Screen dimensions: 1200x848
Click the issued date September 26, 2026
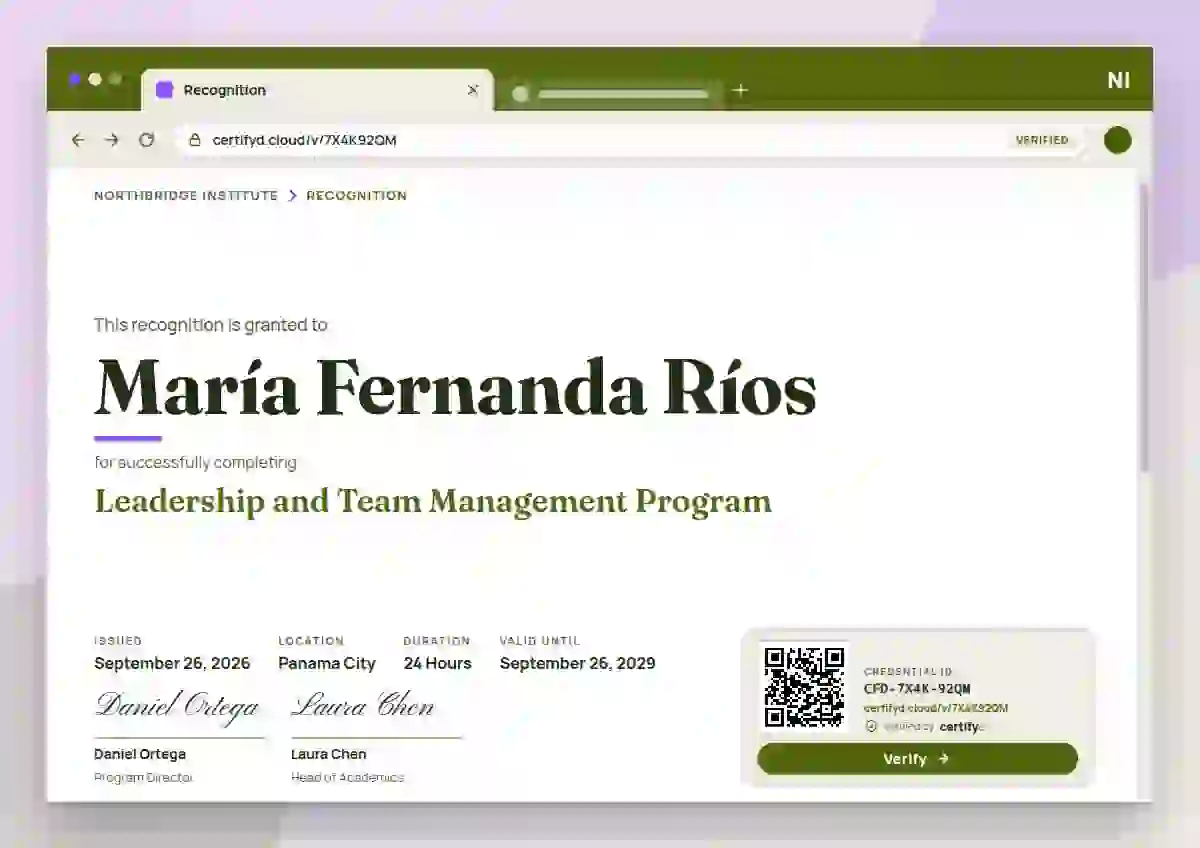click(172, 663)
